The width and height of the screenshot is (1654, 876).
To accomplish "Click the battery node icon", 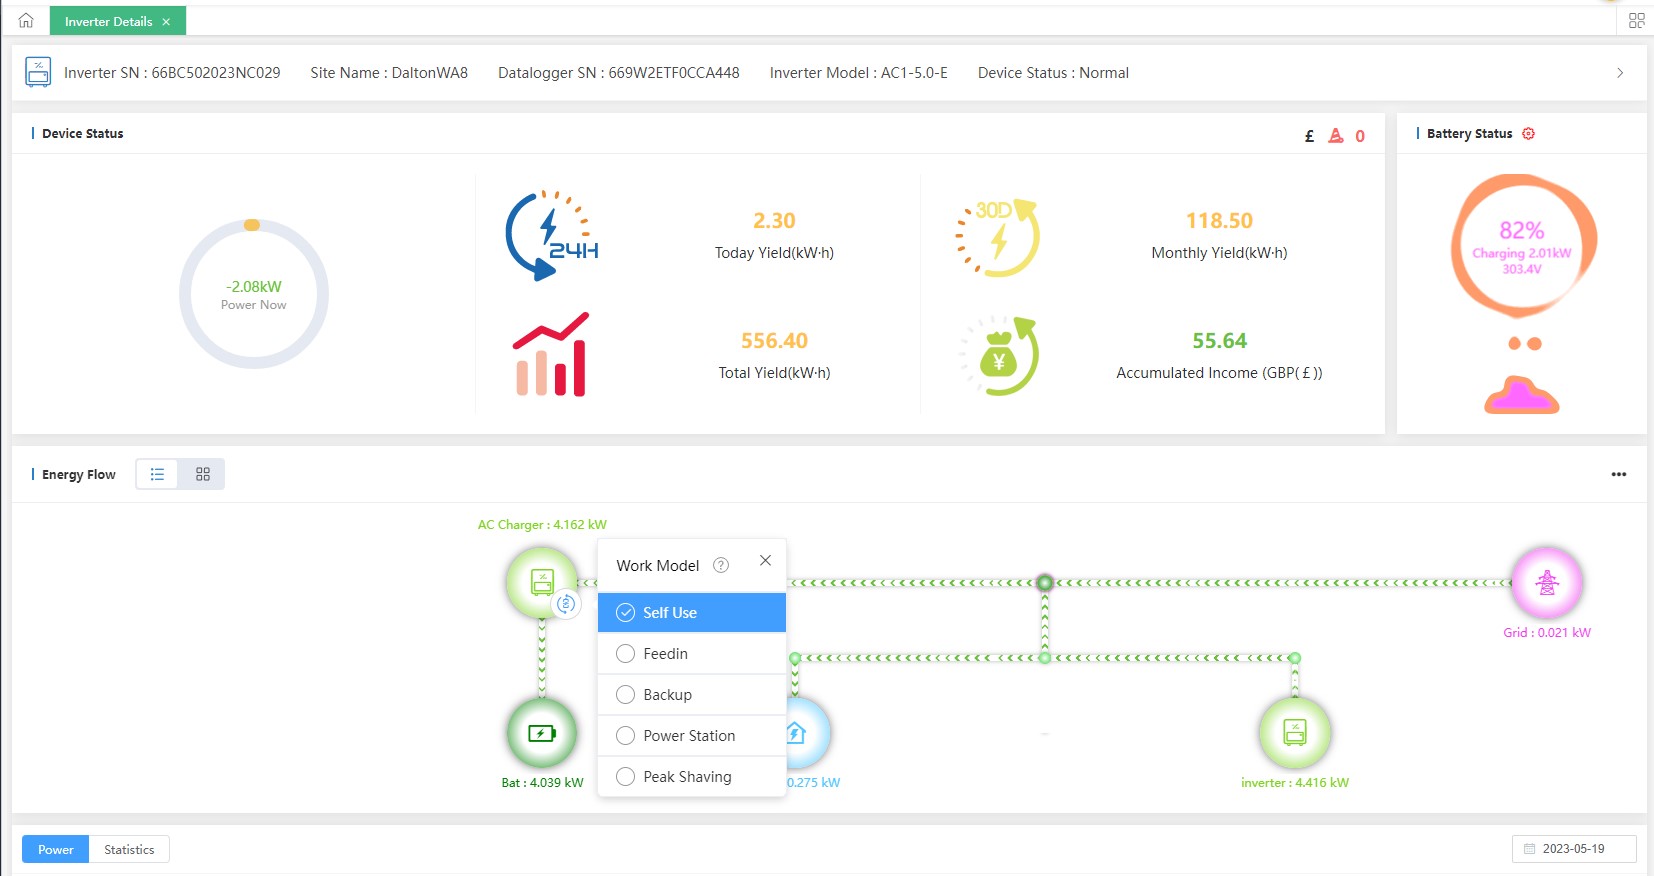I will point(541,734).
